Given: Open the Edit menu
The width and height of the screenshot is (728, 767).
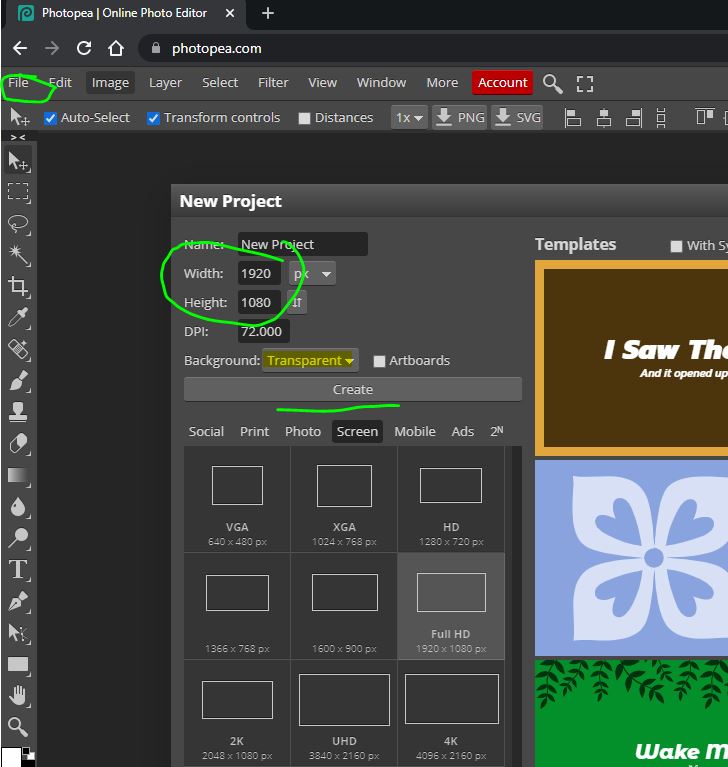Looking at the screenshot, I should pyautogui.click(x=60, y=82).
